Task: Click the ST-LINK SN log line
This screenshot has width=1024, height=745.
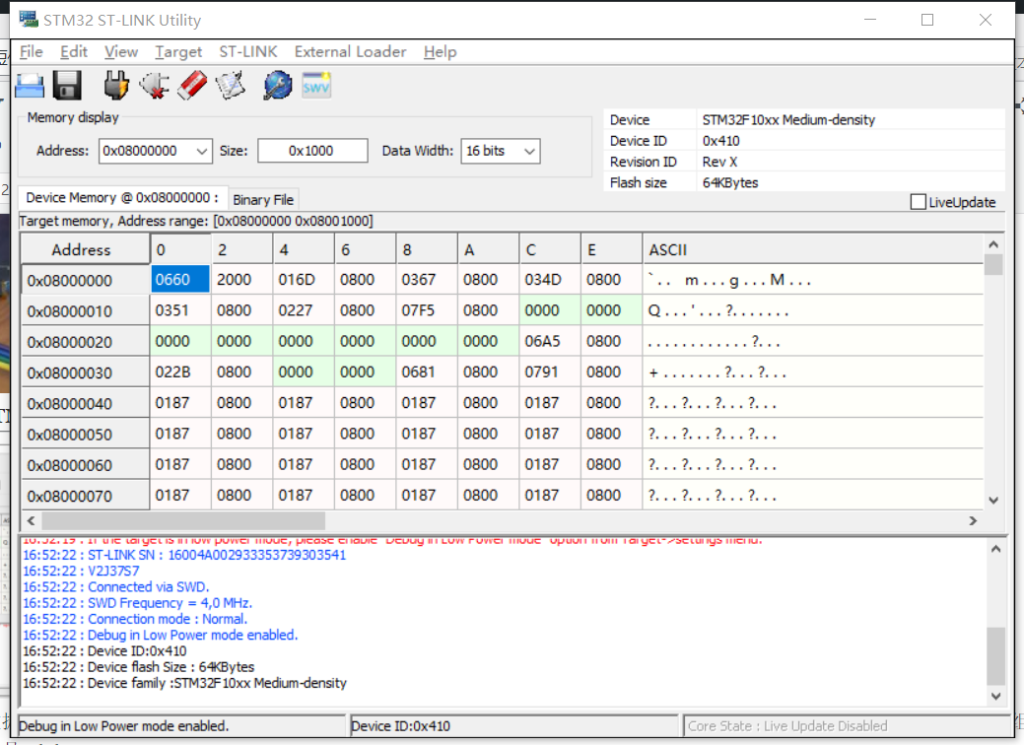Action: point(184,555)
